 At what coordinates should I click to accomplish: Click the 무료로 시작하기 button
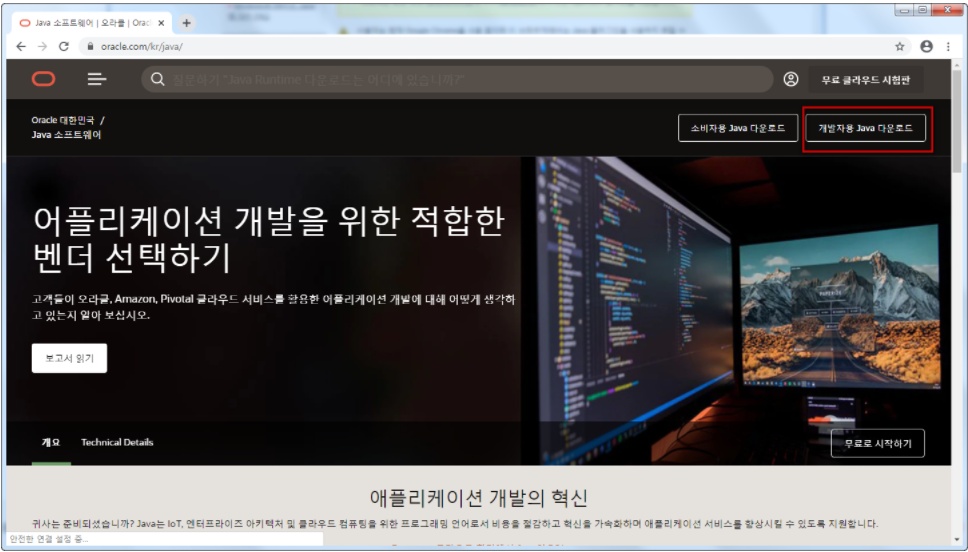tap(877, 443)
